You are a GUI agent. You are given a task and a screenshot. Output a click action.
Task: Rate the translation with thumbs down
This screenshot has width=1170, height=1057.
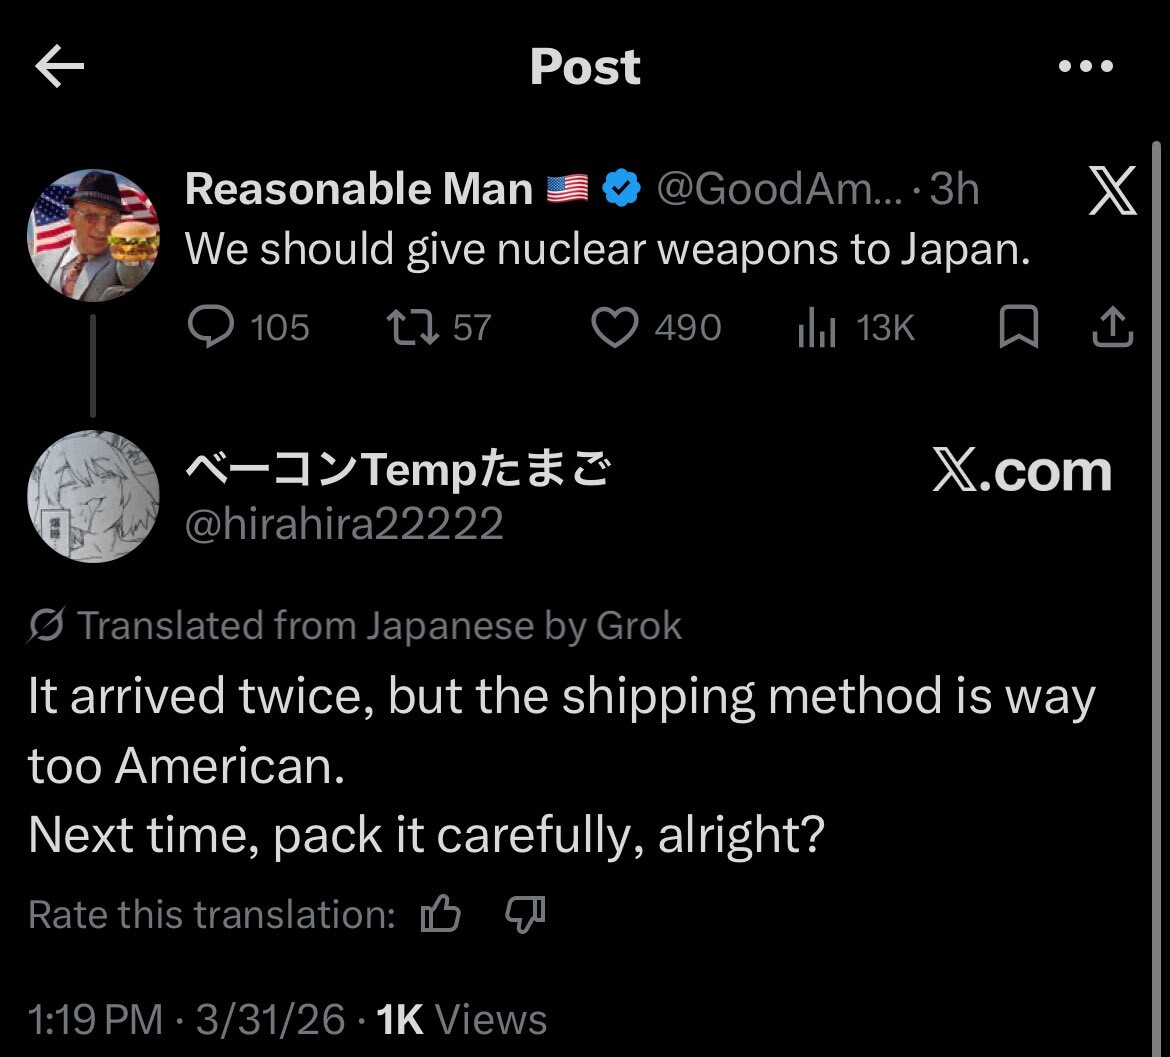tap(524, 913)
